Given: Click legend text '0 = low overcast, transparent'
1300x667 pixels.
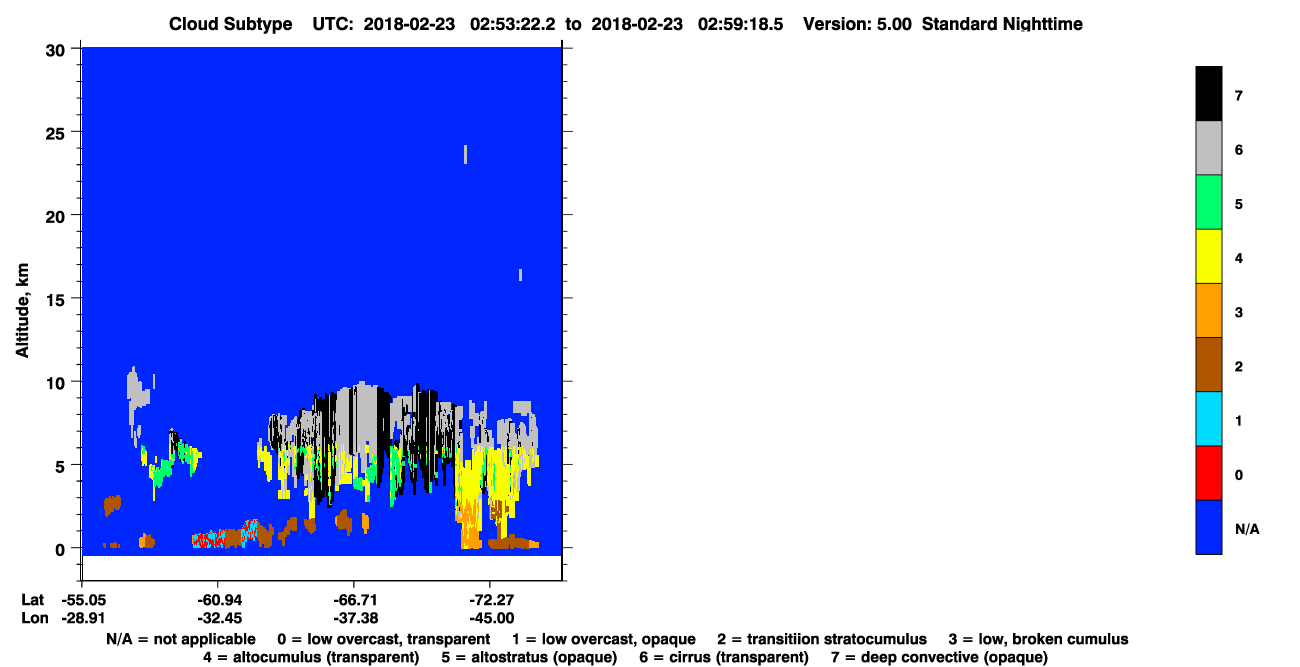Looking at the screenshot, I should coord(384,639).
